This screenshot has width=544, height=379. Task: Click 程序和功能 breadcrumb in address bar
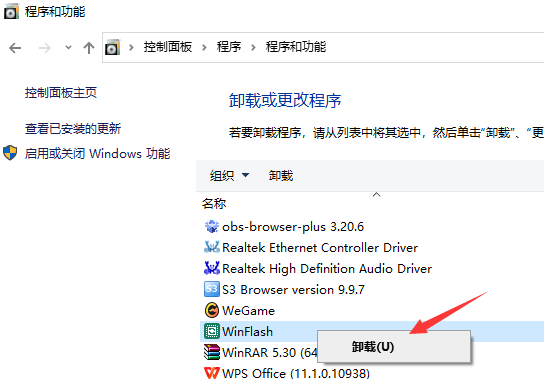click(296, 47)
